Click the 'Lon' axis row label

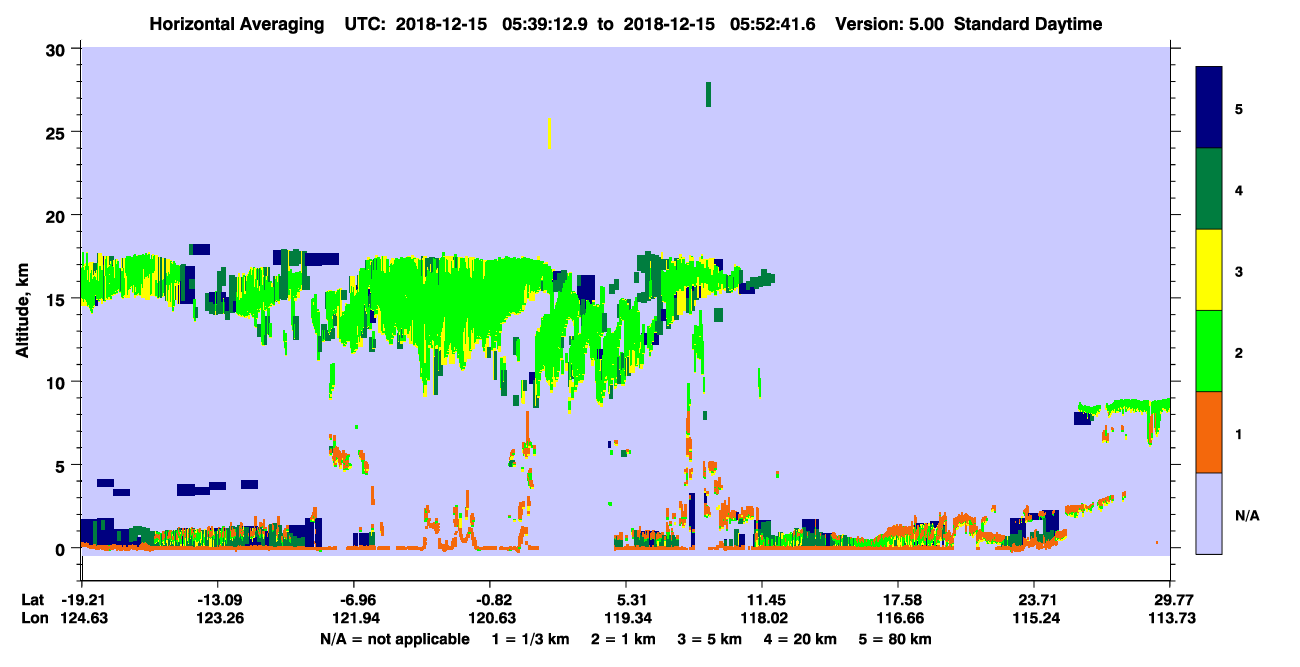pos(34,618)
